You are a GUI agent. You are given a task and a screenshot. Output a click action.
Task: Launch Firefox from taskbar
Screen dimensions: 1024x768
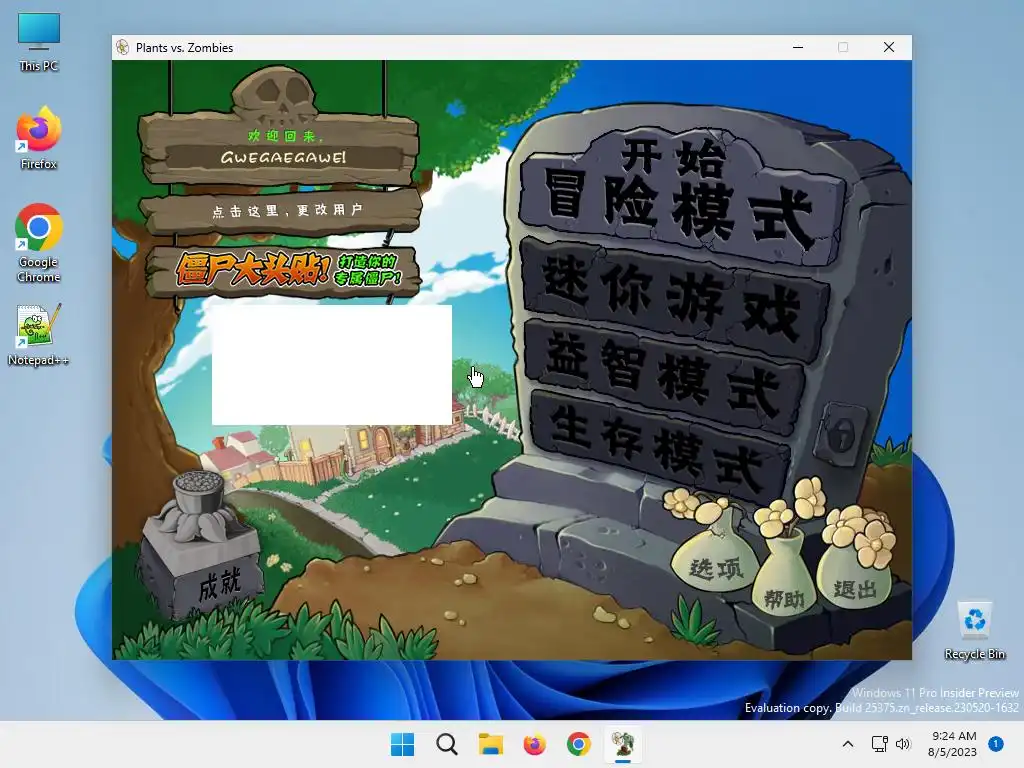[534, 744]
